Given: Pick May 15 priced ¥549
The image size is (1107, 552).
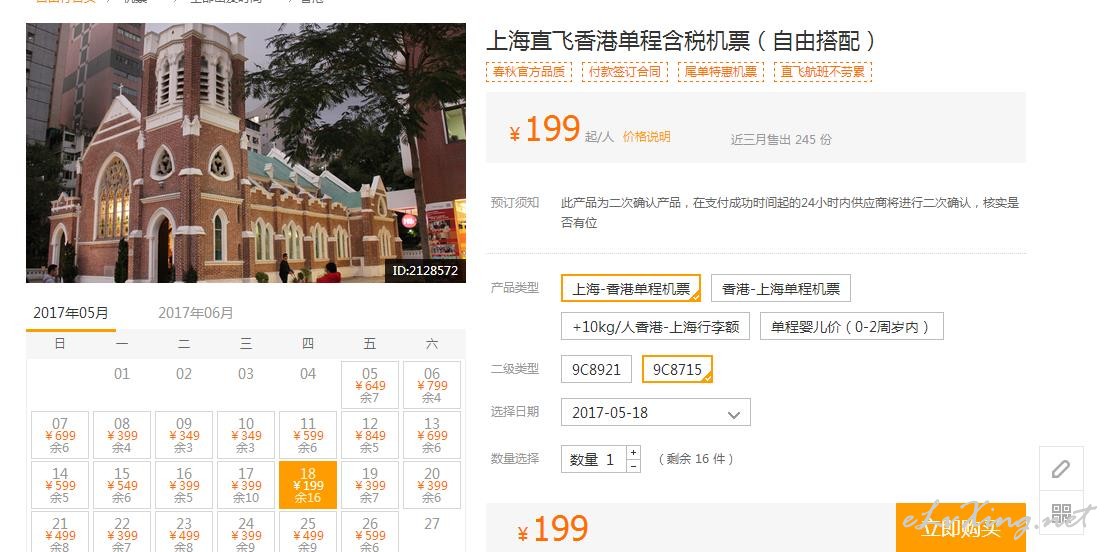Looking at the screenshot, I should (122, 485).
